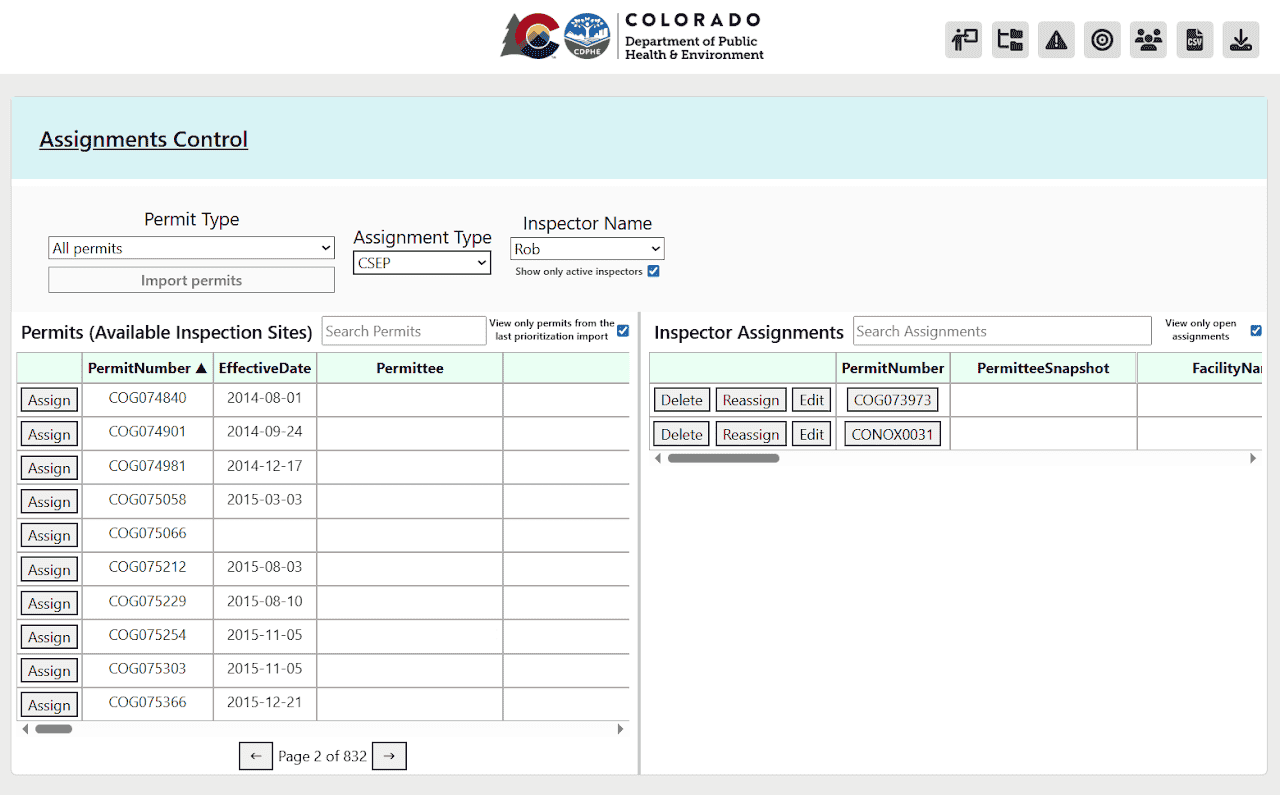1280x795 pixels.
Task: Open the Assignment Type dropdown
Action: click(422, 263)
